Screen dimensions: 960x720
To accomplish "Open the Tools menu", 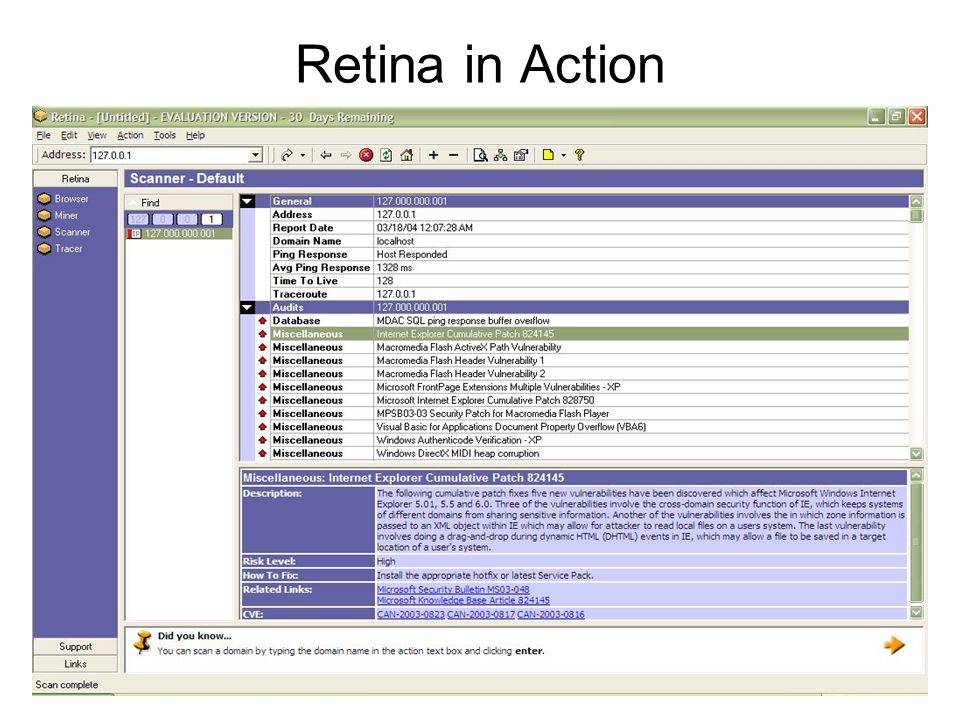I will tap(165, 135).
